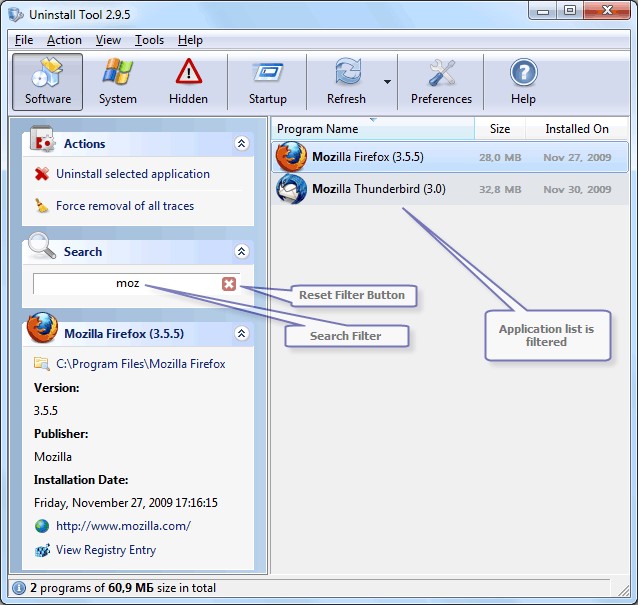Click the info icon in status bar
Image resolution: width=638 pixels, height=605 pixels.
click(x=19, y=588)
